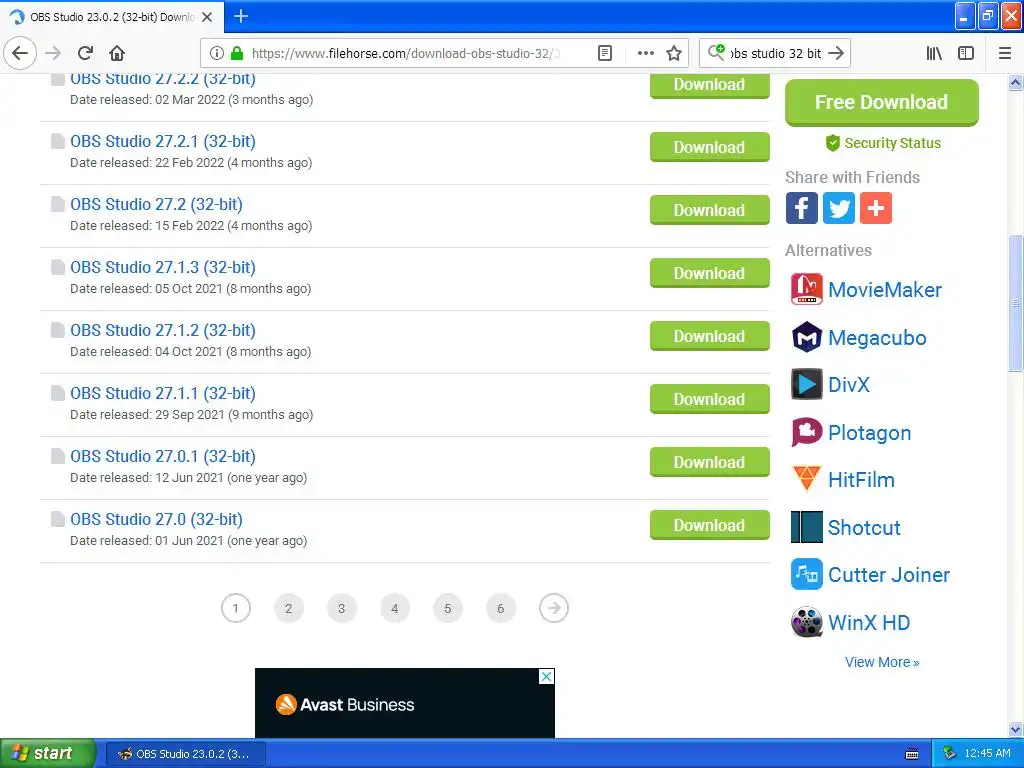Image resolution: width=1024 pixels, height=768 pixels.
Task: Open OBS Studio 27.1.3 (32-bit) title link
Action: click(163, 267)
